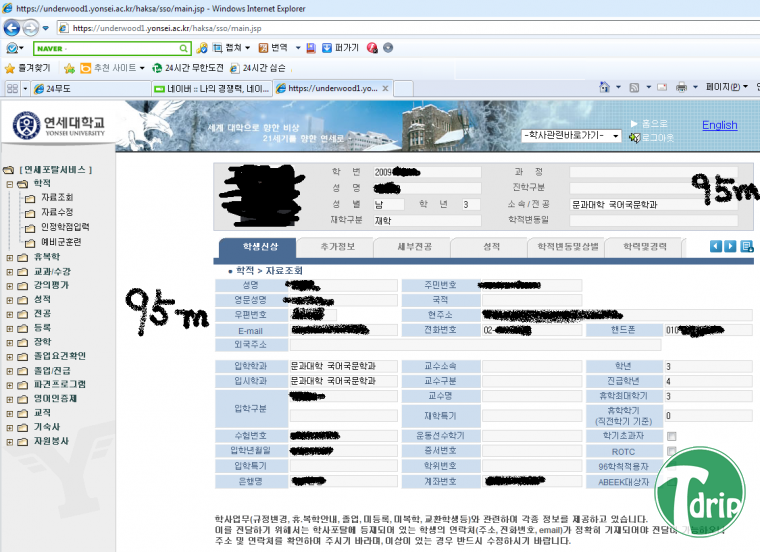Image resolution: width=760 pixels, height=552 pixels.
Task: Click the Read Mail envelope icon
Action: [662, 87]
